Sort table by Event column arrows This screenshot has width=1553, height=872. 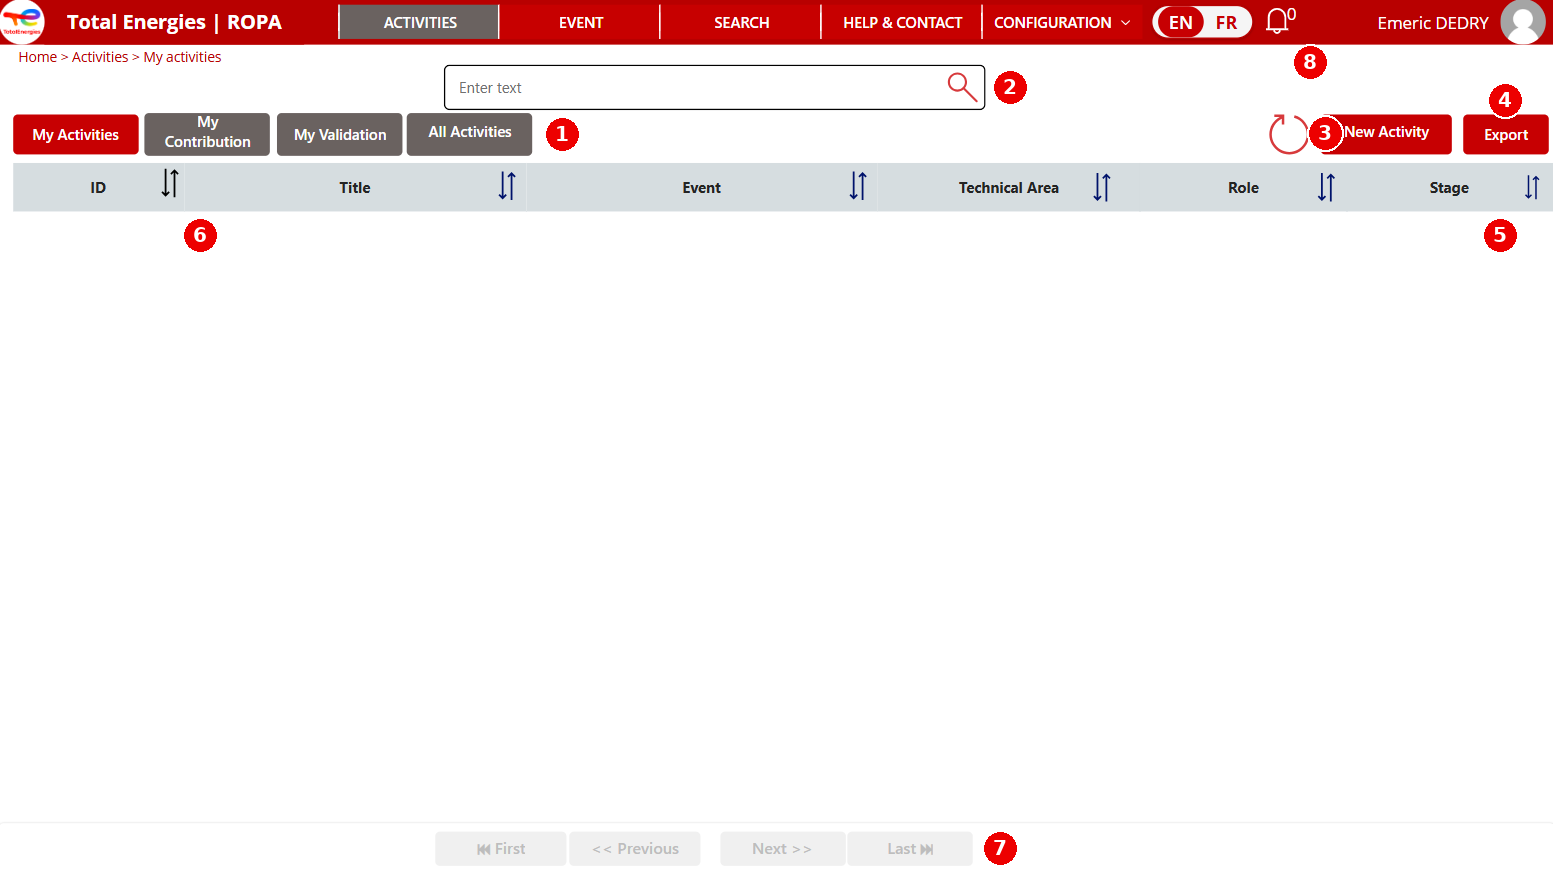(858, 186)
